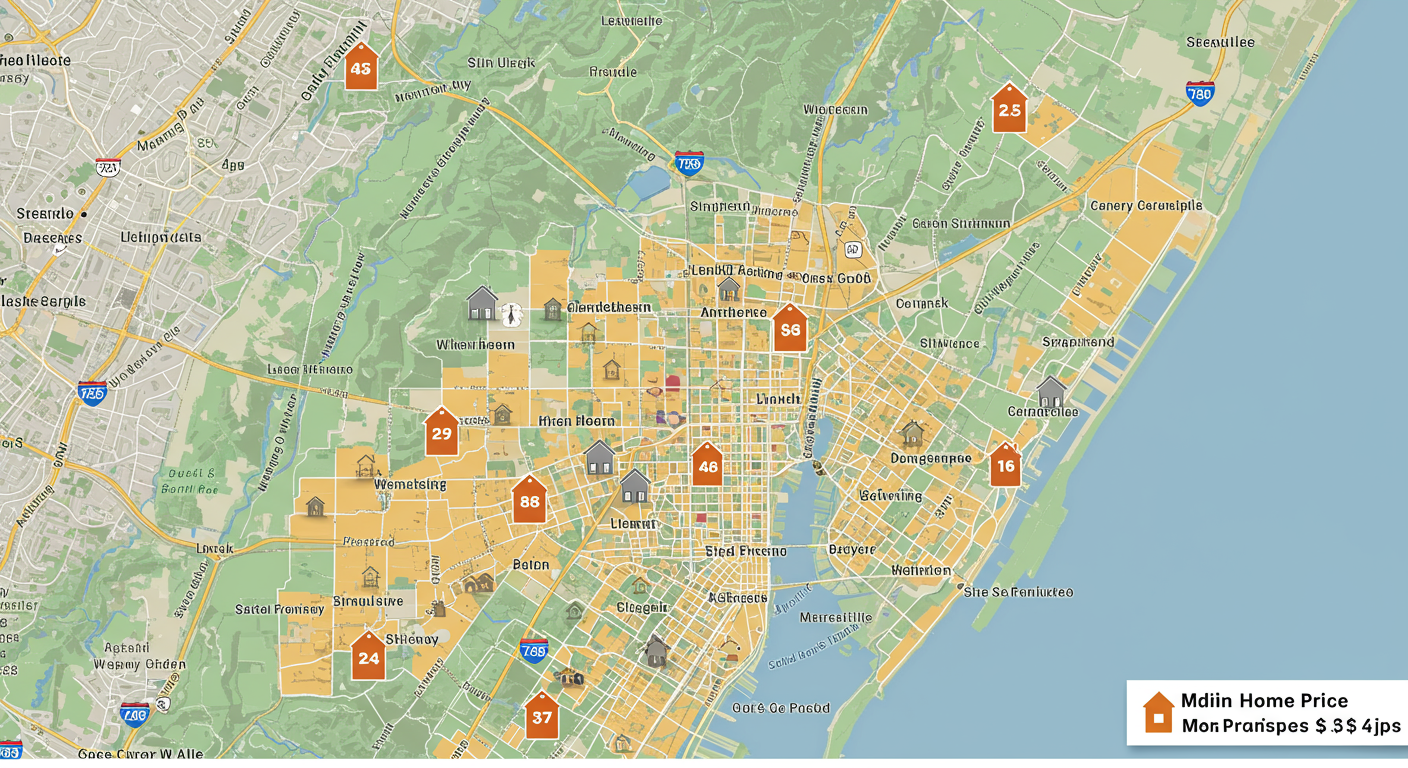Viewport: 1408px width, 768px height.
Task: Open the orange marker labeled 16 near coast
Action: 1005,466
